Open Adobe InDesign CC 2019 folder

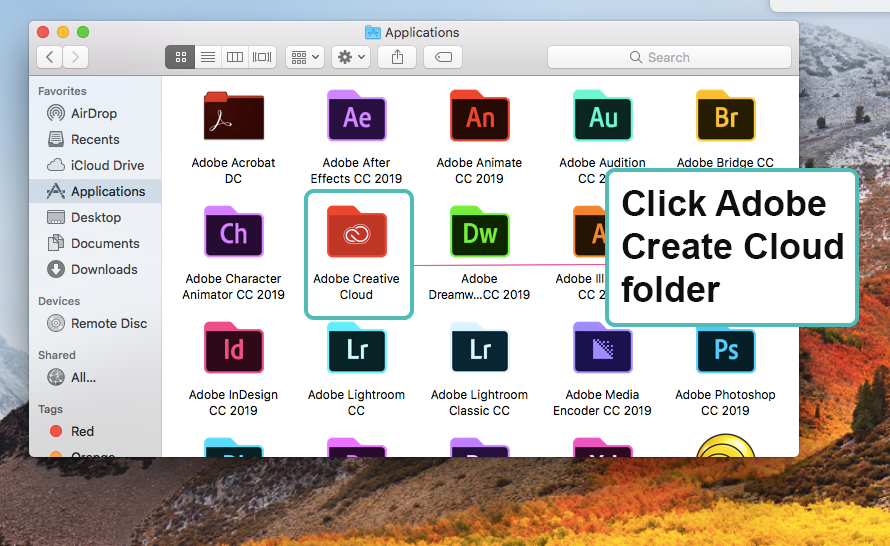233,348
